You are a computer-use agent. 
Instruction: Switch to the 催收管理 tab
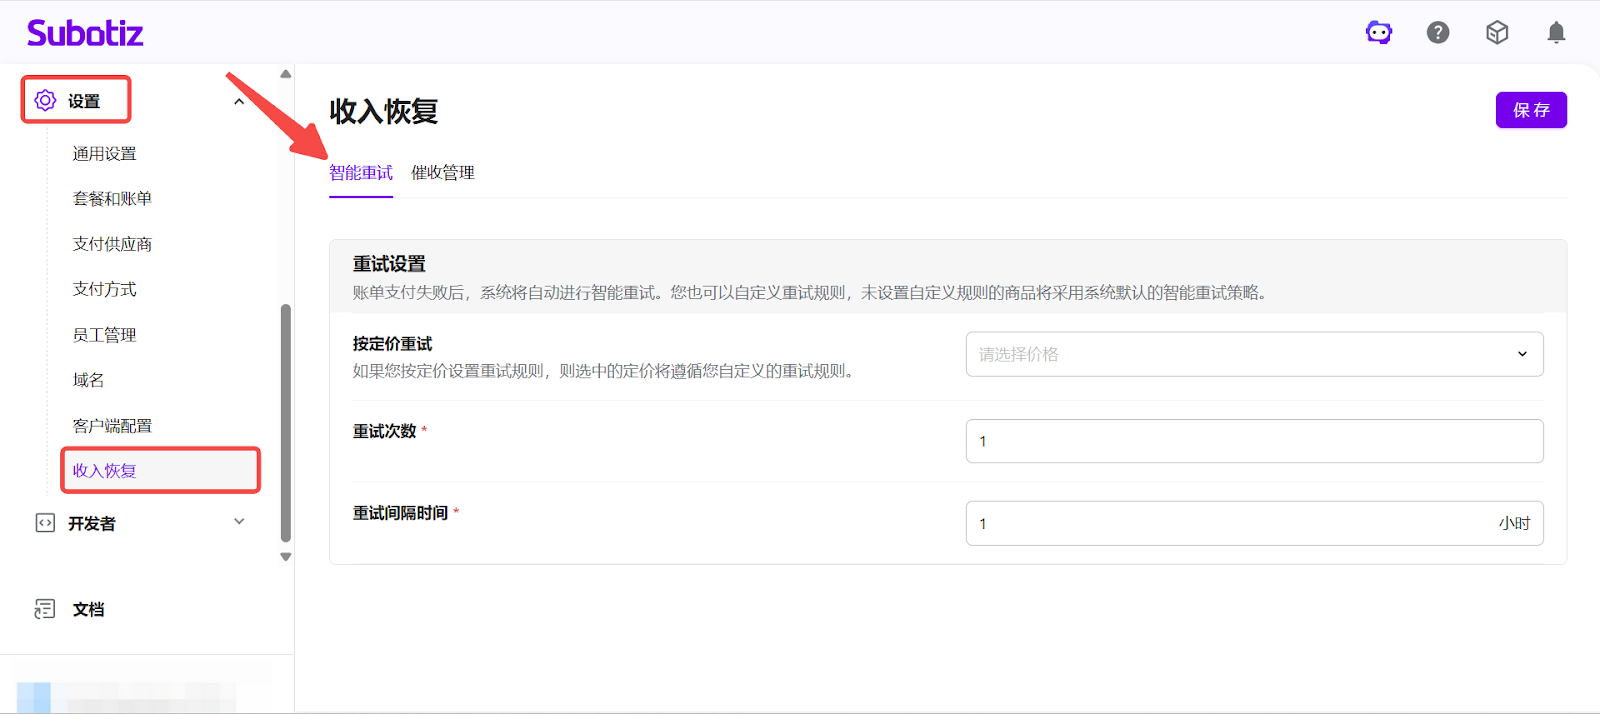[443, 173]
